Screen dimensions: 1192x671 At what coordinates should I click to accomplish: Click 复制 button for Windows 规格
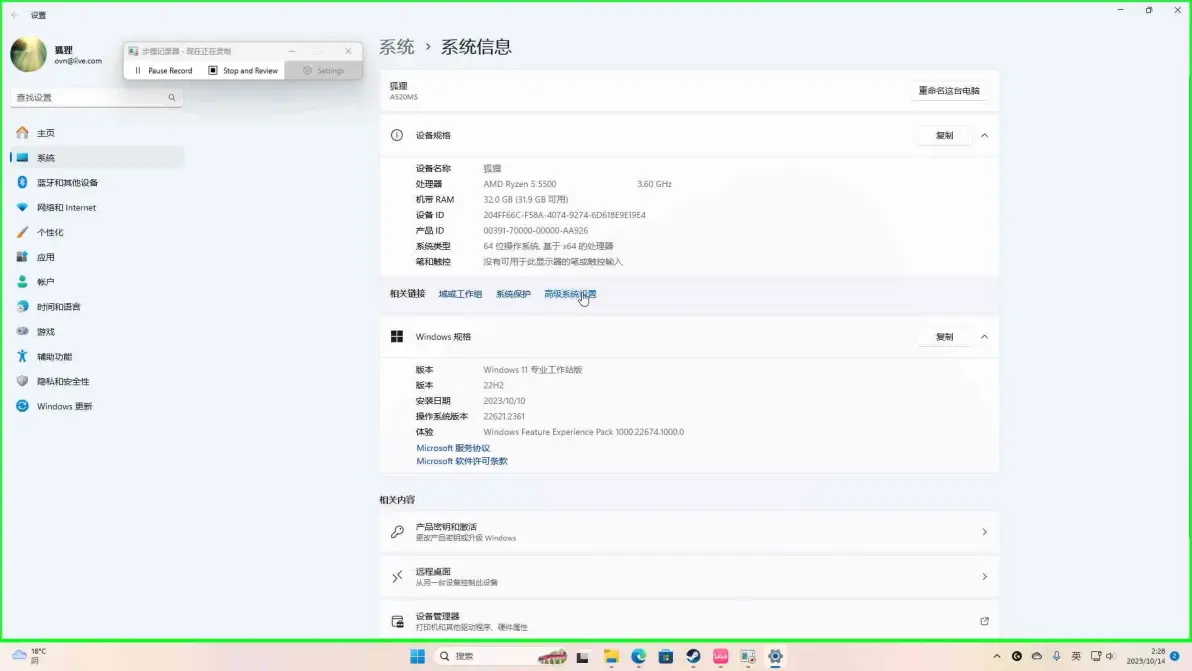pos(944,337)
